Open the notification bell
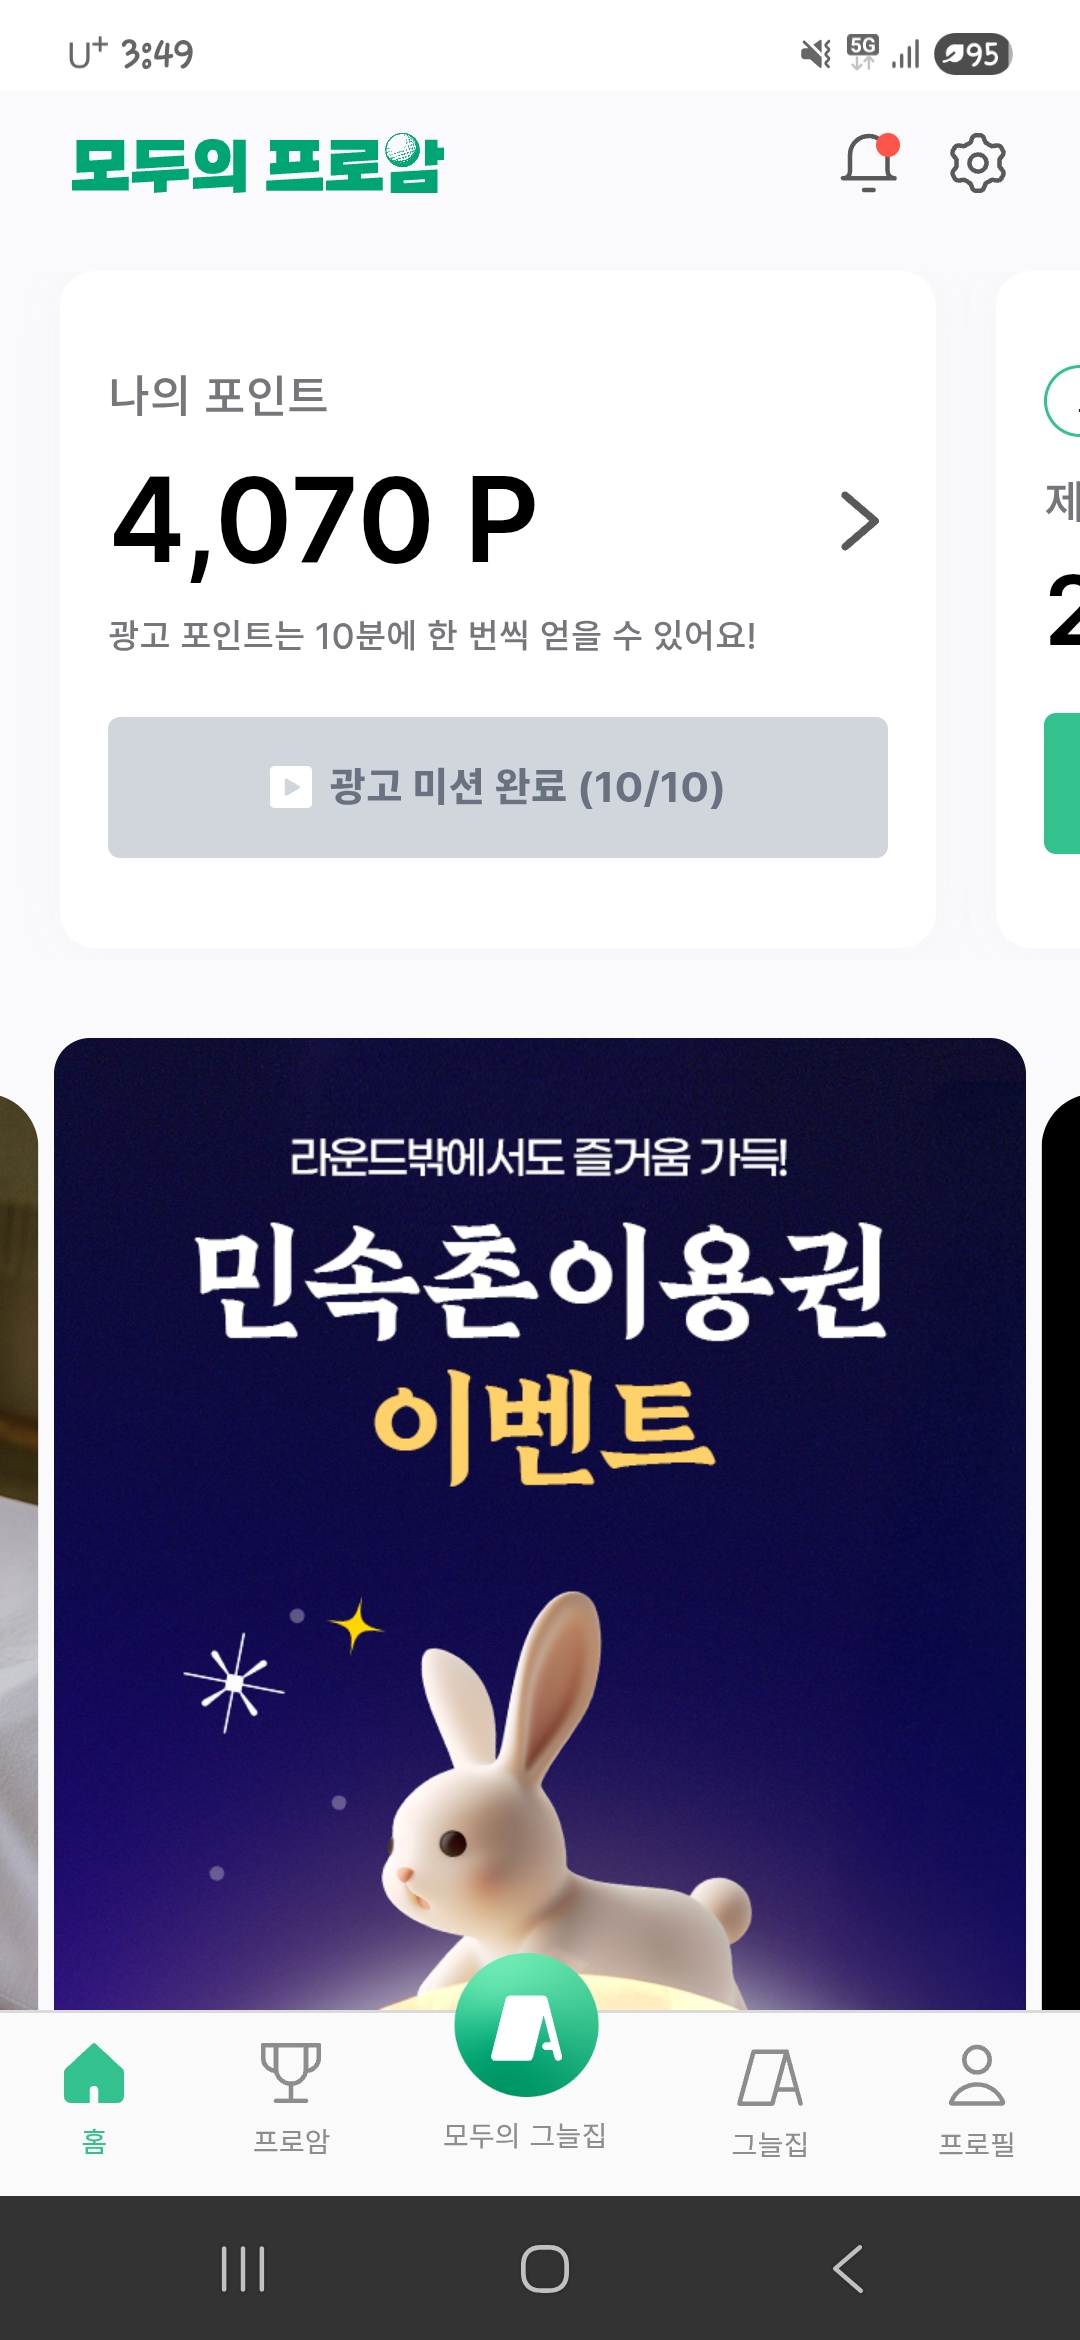Viewport: 1080px width, 2340px height. click(x=869, y=162)
